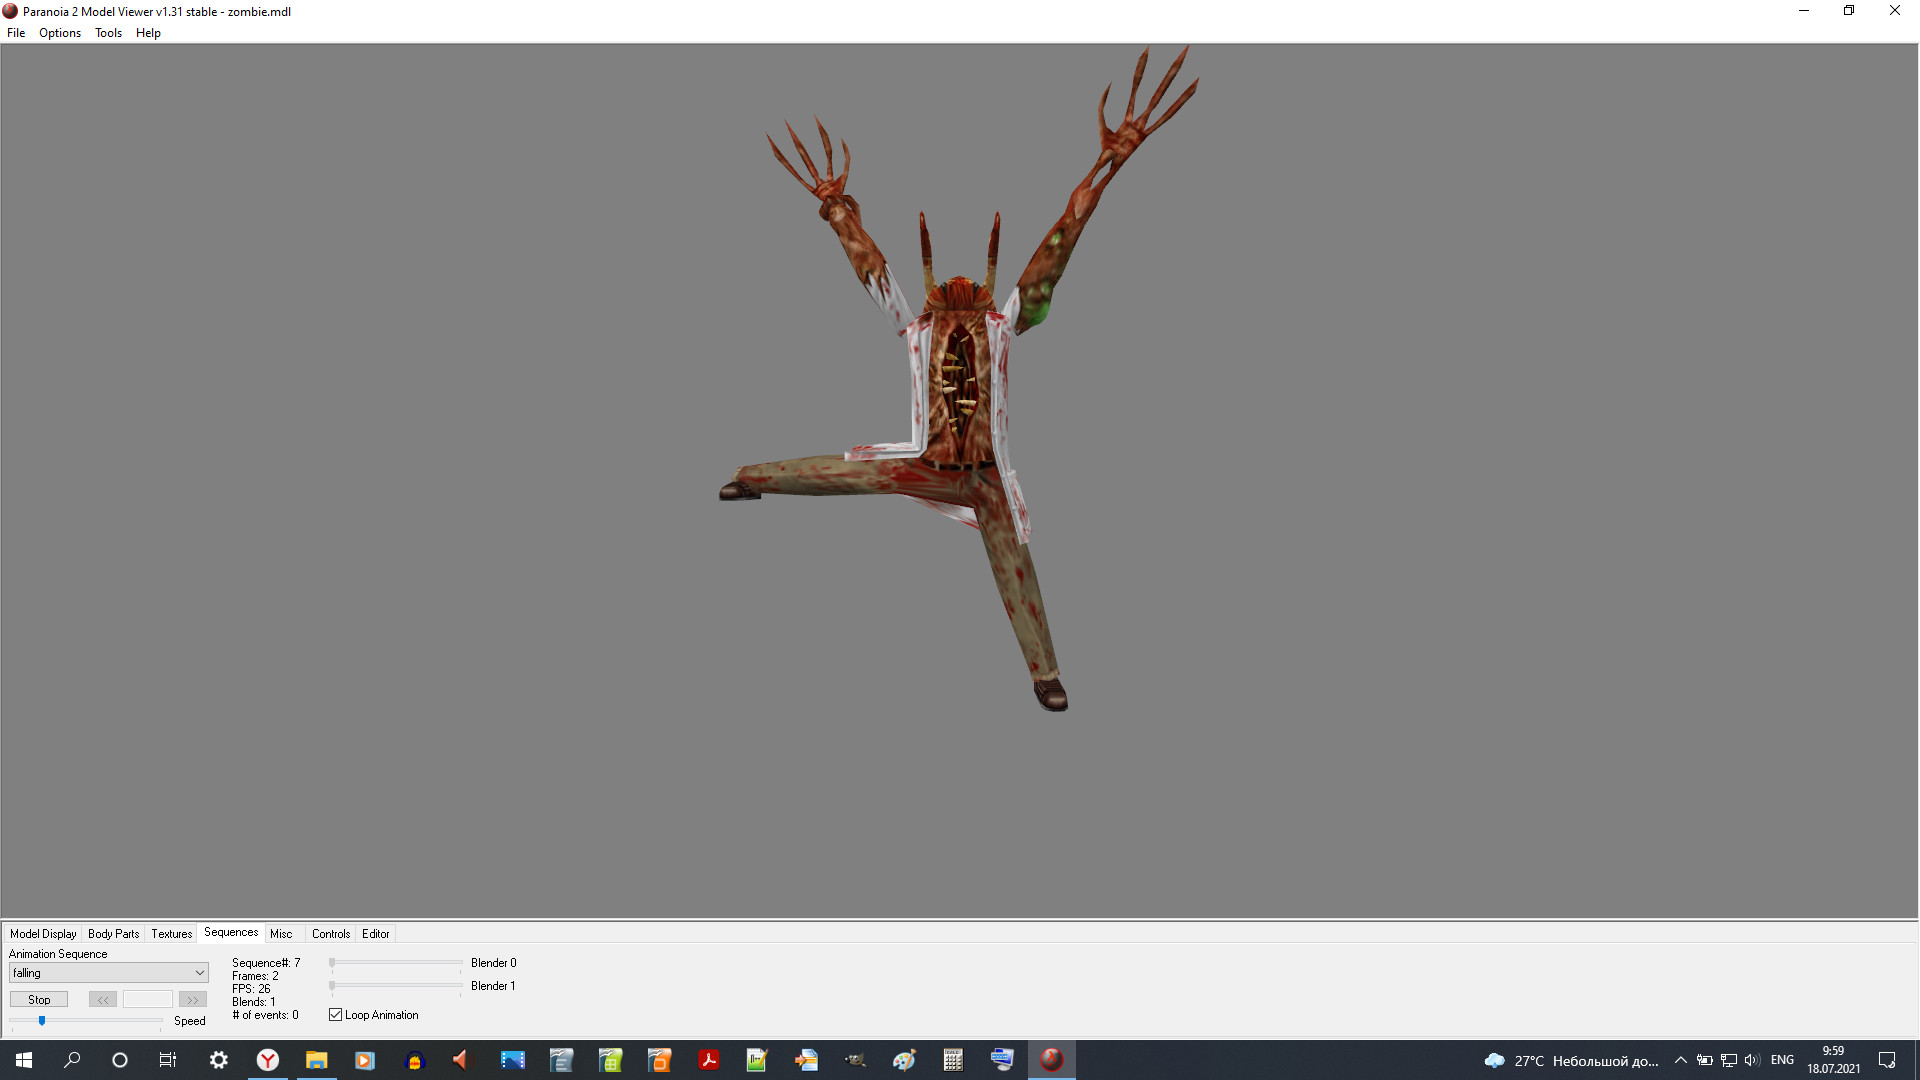The image size is (1920, 1080).
Task: Step forward one frame with >> button
Action: tap(191, 999)
